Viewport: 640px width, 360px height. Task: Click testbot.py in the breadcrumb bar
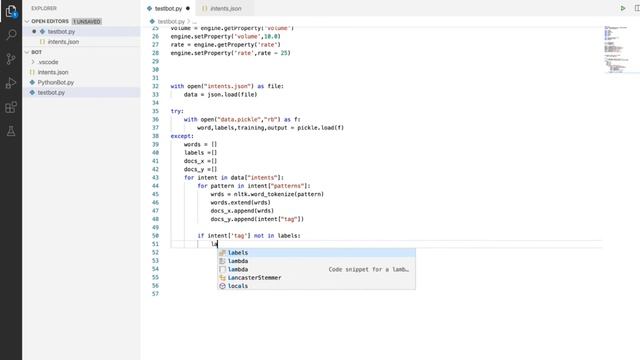[171, 21]
